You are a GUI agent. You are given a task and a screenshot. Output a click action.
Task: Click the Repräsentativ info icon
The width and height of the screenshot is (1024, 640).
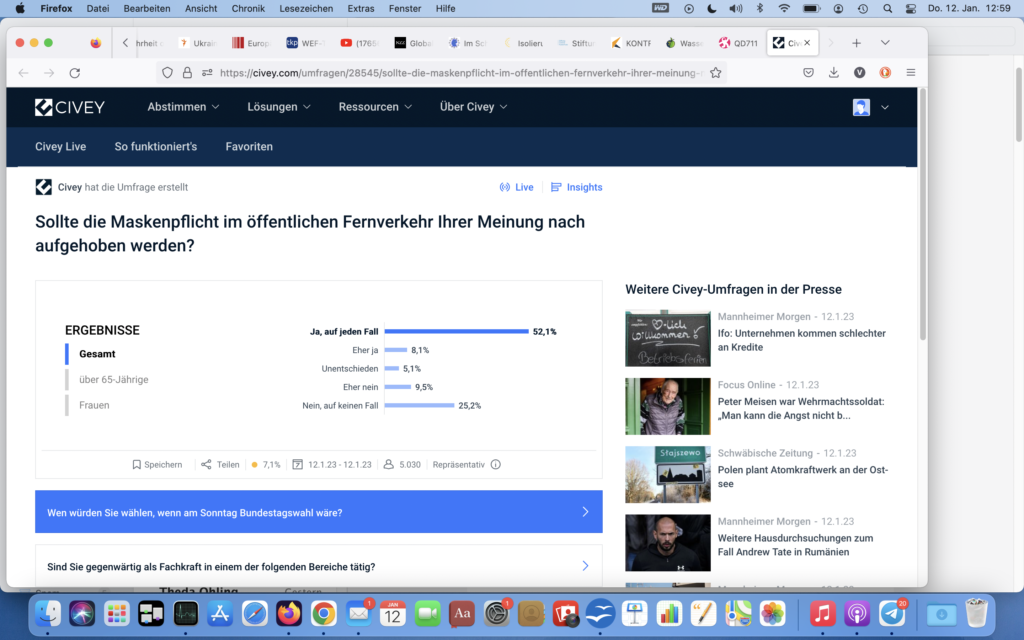(496, 464)
